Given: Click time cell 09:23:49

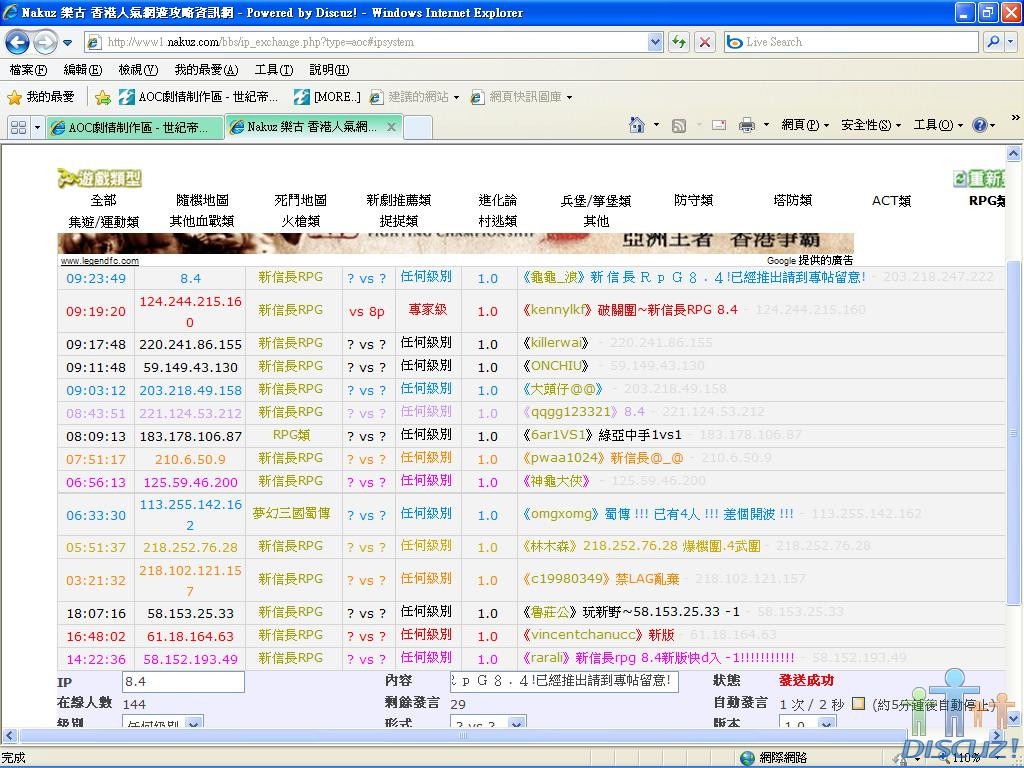Looking at the screenshot, I should pos(96,278).
